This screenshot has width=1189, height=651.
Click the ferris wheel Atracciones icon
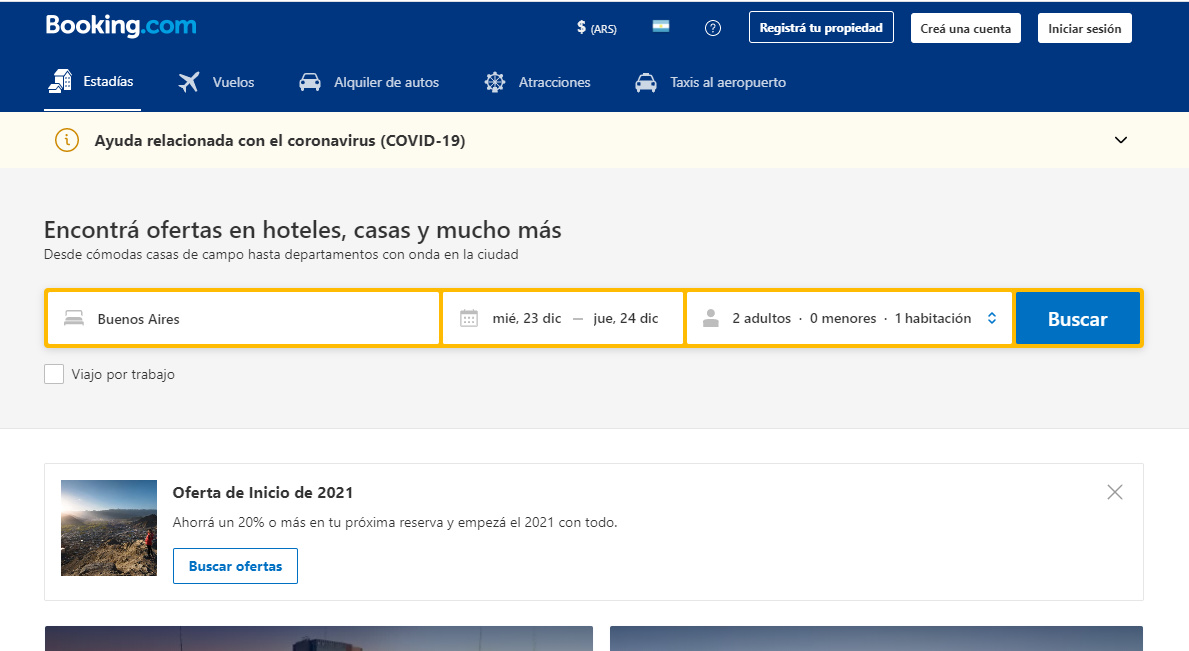[x=494, y=82]
